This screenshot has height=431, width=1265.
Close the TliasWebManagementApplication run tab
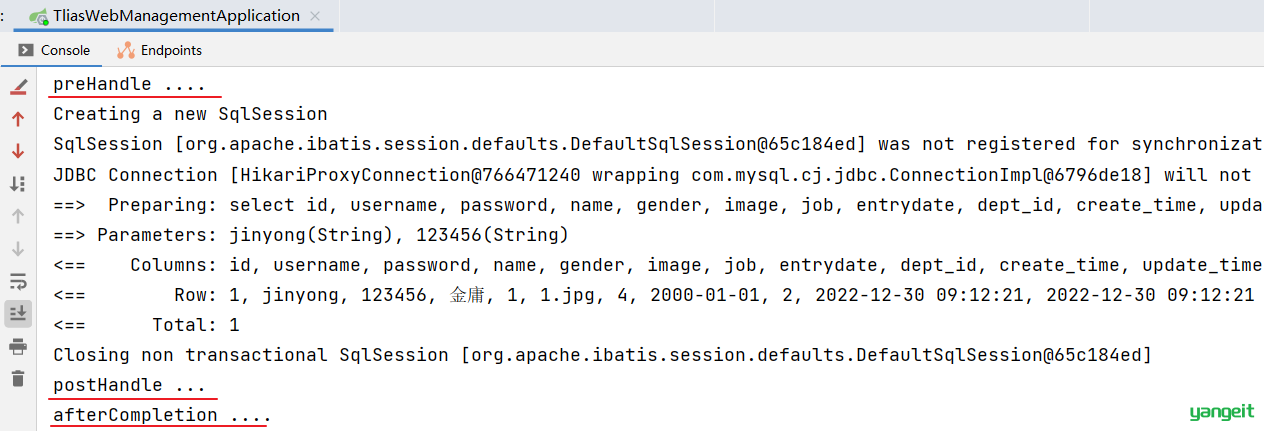pyautogui.click(x=317, y=16)
